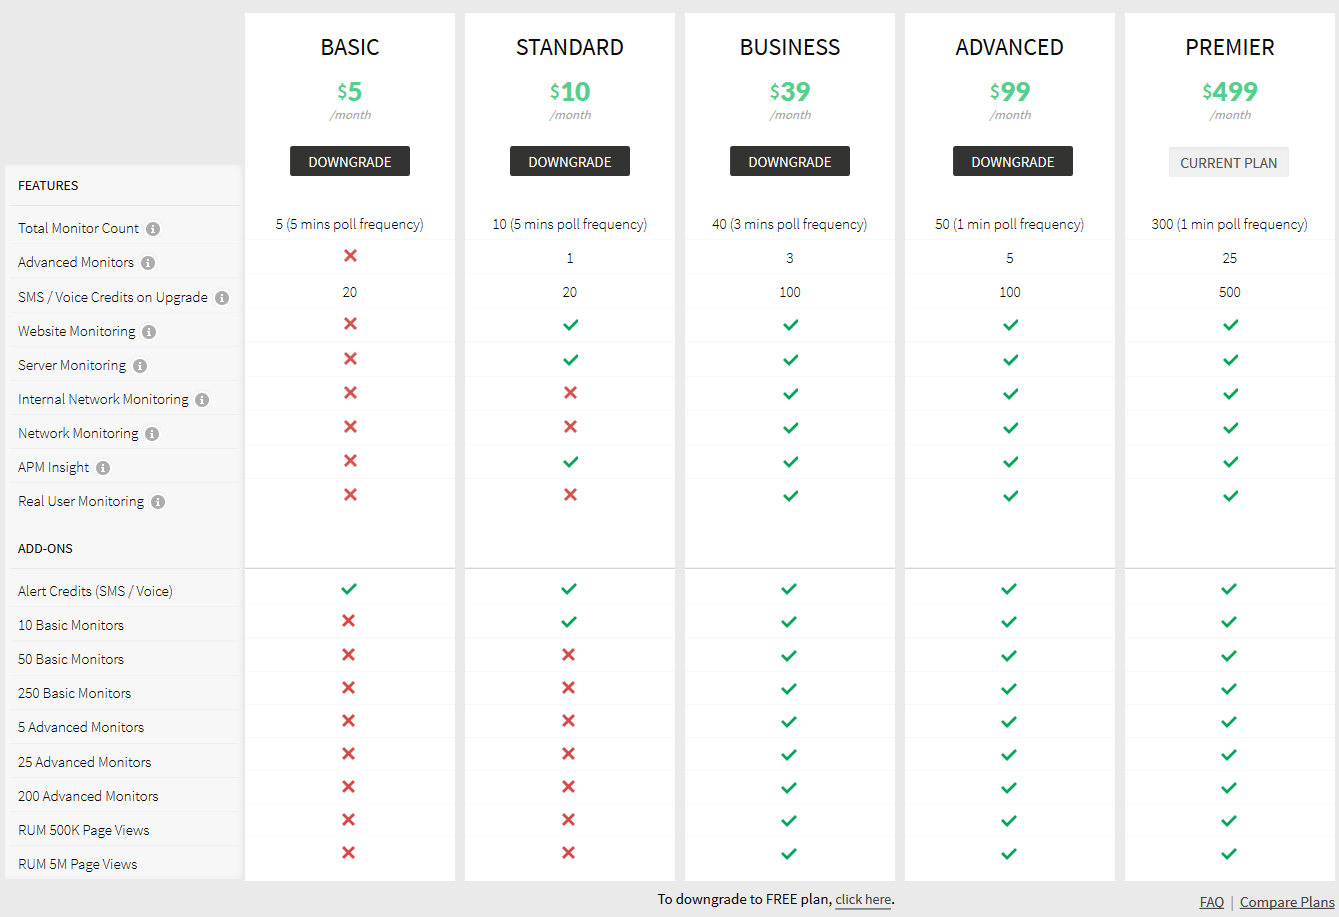Image resolution: width=1339 pixels, height=917 pixels.
Task: Click Website Monitoring info icon
Action: pos(149,332)
